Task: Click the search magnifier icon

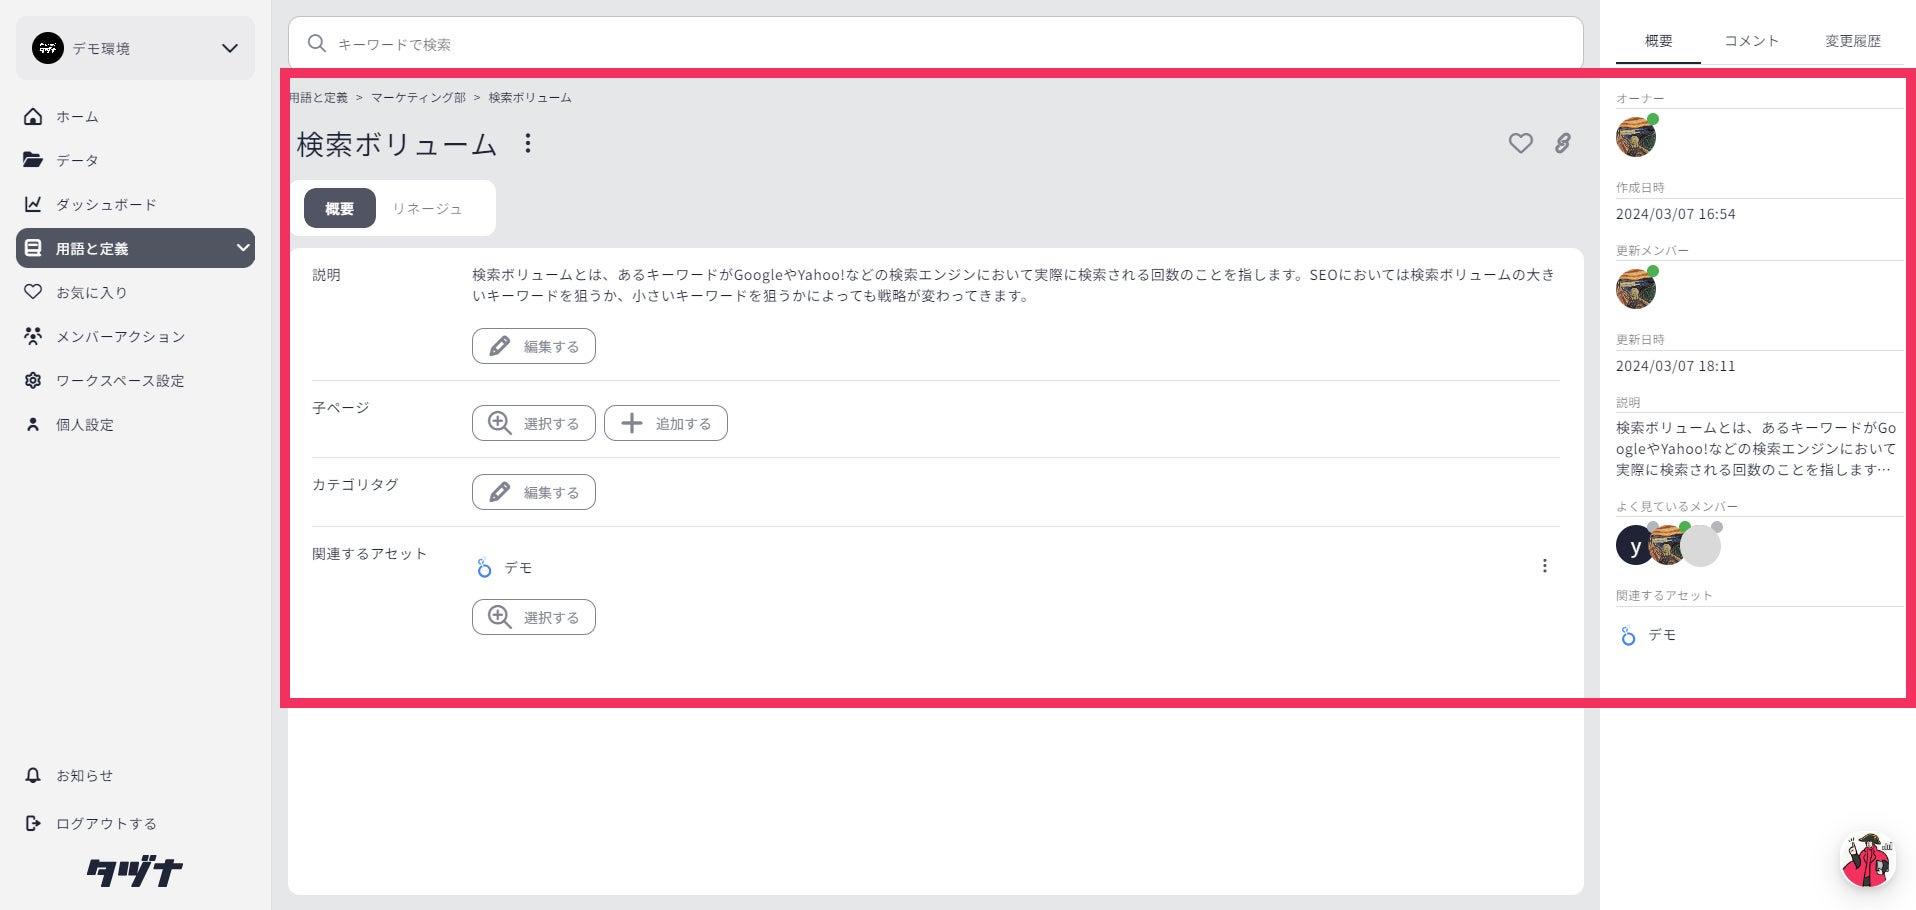Action: click(317, 44)
